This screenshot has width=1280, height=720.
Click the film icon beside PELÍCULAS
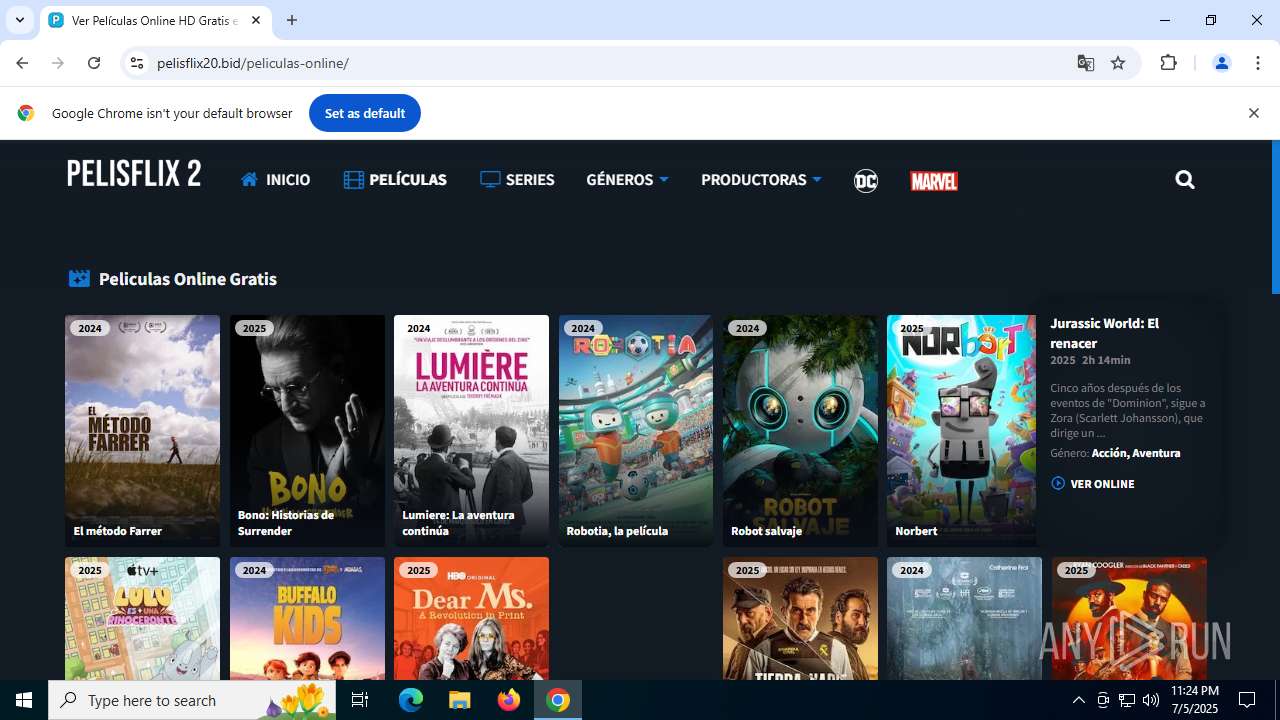pos(353,180)
